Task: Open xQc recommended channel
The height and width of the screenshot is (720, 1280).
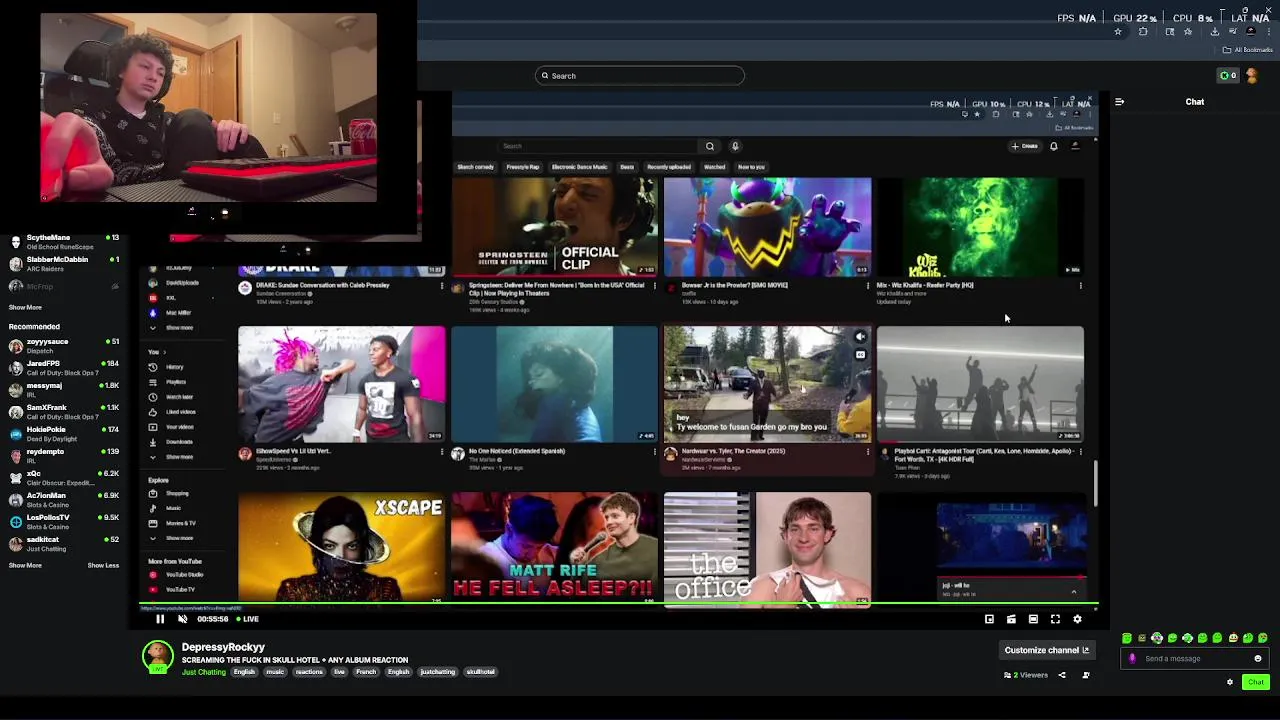Action: click(x=62, y=478)
